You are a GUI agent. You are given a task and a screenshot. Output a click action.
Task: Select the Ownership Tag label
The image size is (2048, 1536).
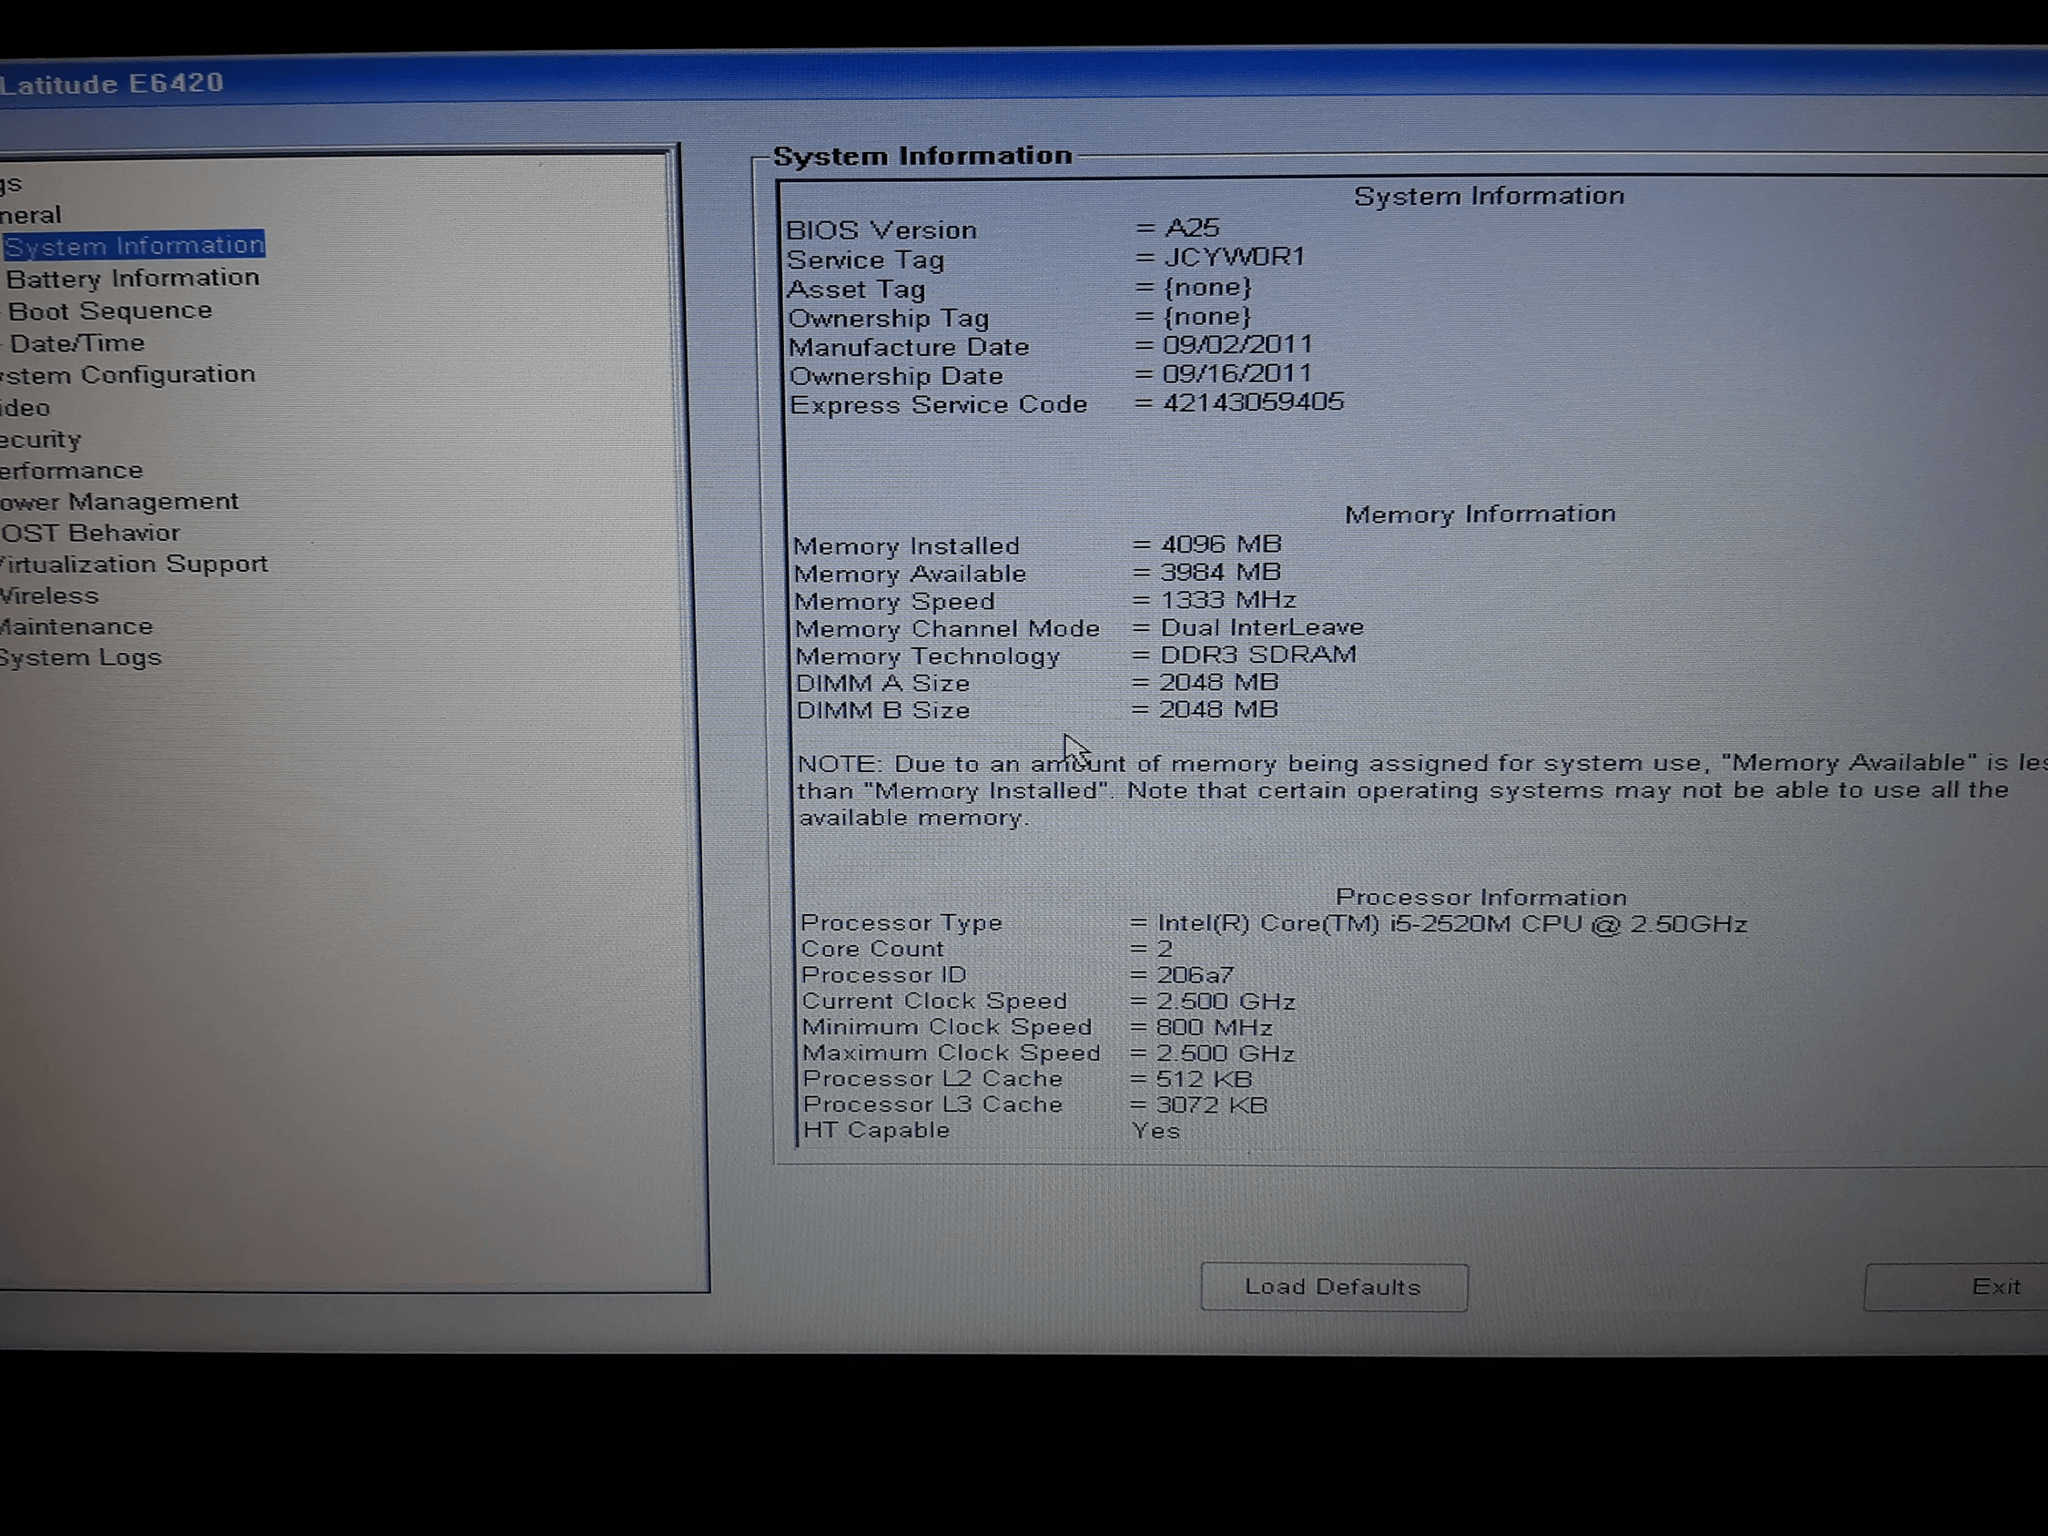[x=889, y=319]
